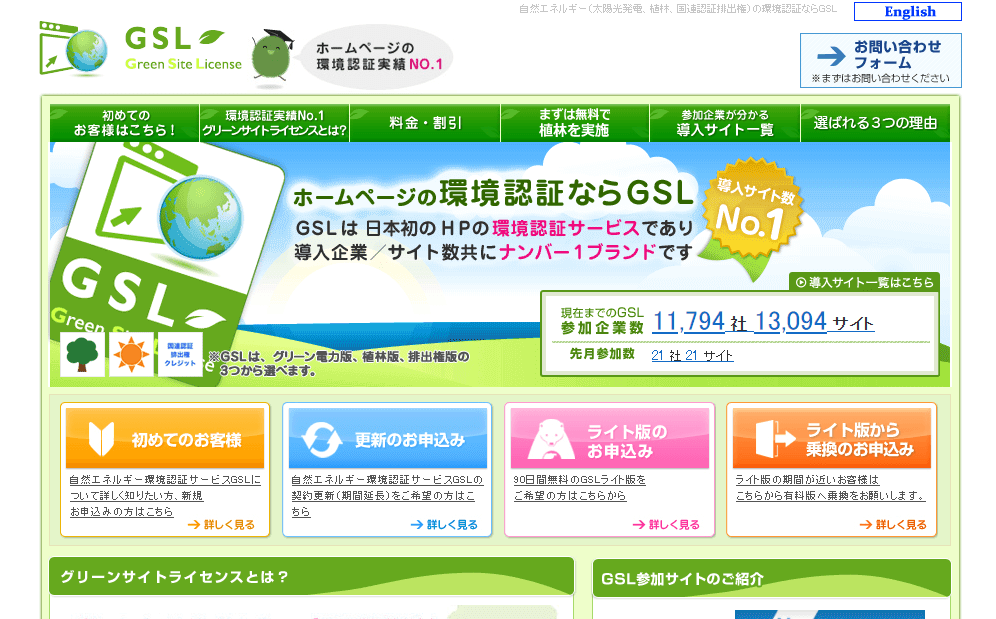Click the blue 更新のお申込み banner
996x619 pixels.
click(387, 439)
